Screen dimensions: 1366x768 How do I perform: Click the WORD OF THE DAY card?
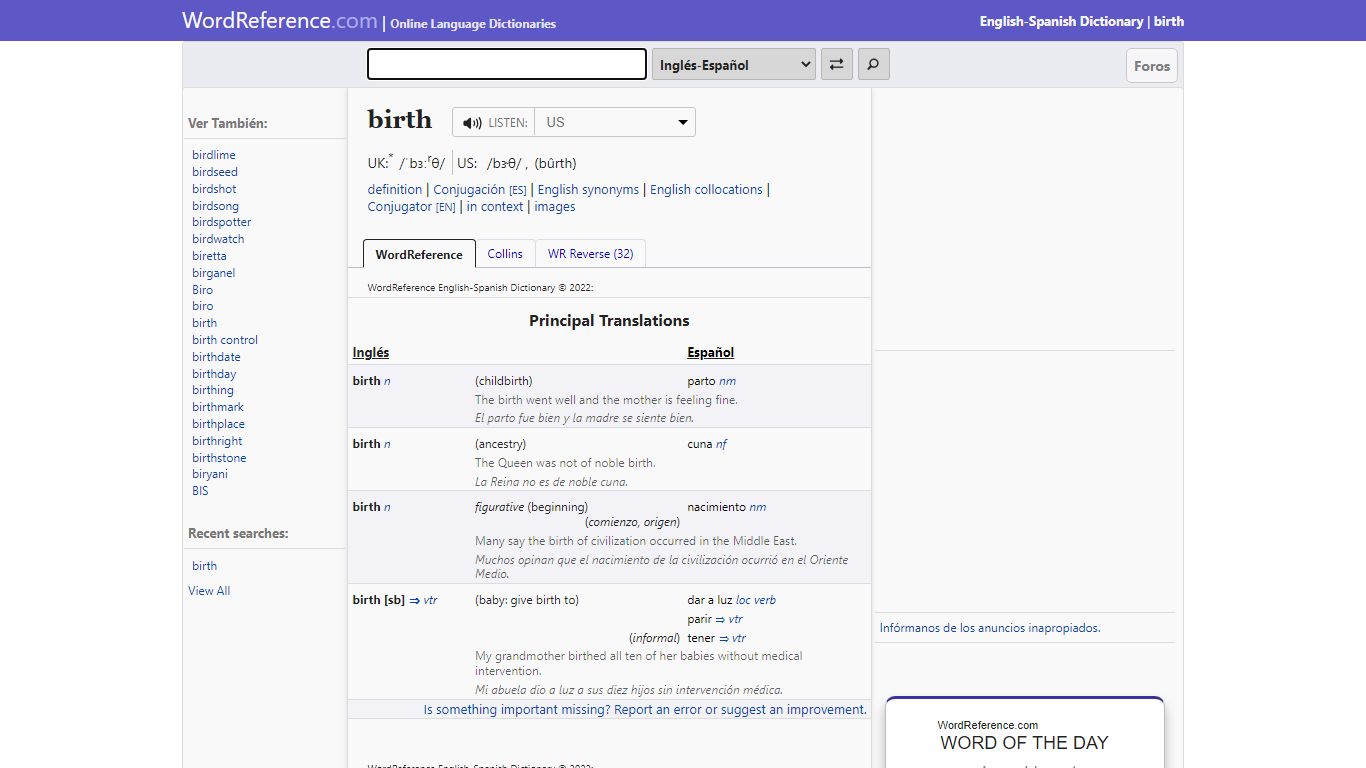[1024, 733]
